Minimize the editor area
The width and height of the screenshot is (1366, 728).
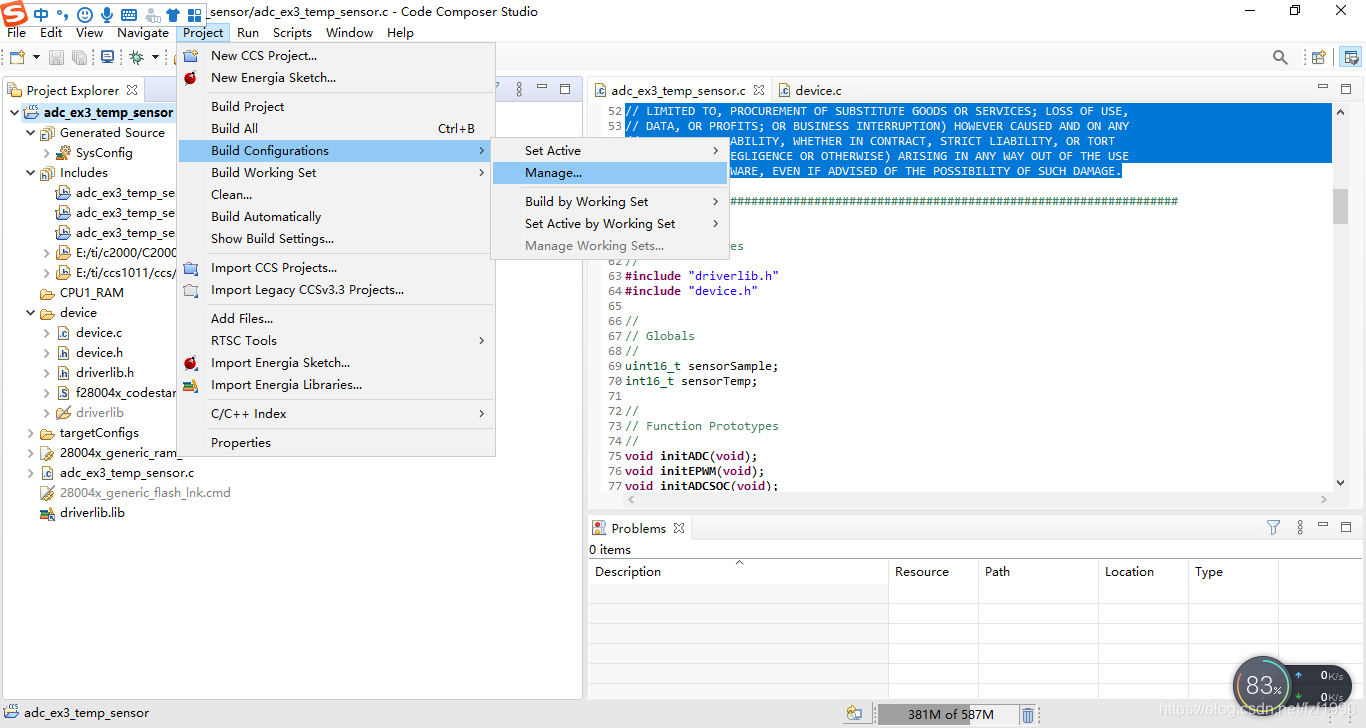pos(1323,88)
